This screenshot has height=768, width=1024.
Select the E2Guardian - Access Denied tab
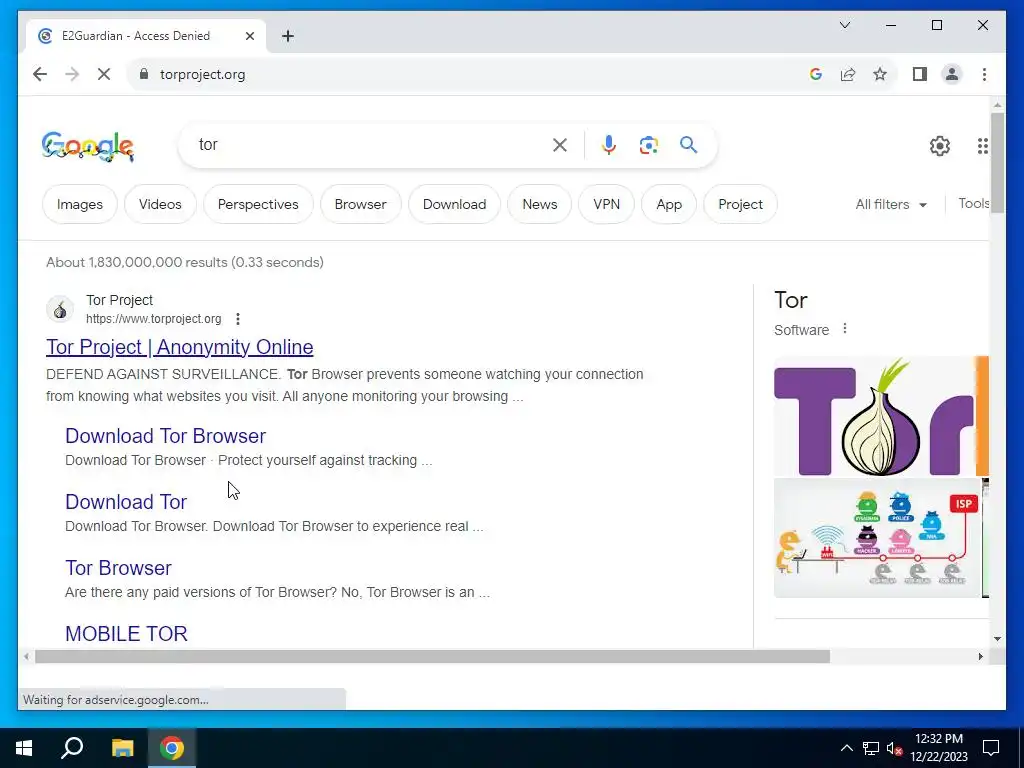[146, 36]
